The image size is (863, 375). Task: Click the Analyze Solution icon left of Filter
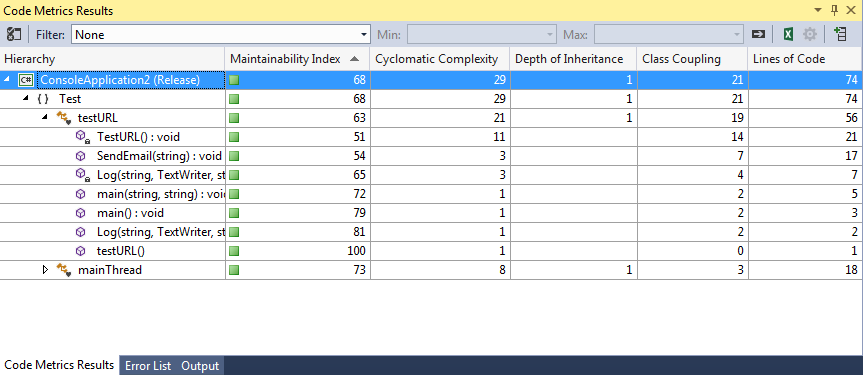pyautogui.click(x=13, y=35)
